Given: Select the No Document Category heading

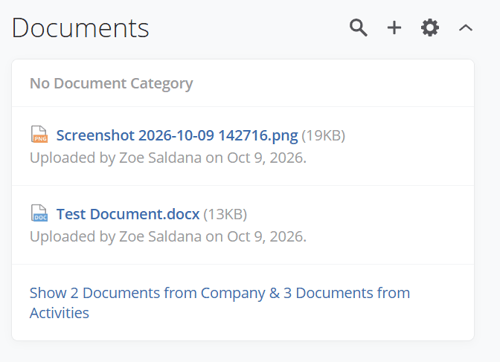Looking at the screenshot, I should (x=111, y=83).
